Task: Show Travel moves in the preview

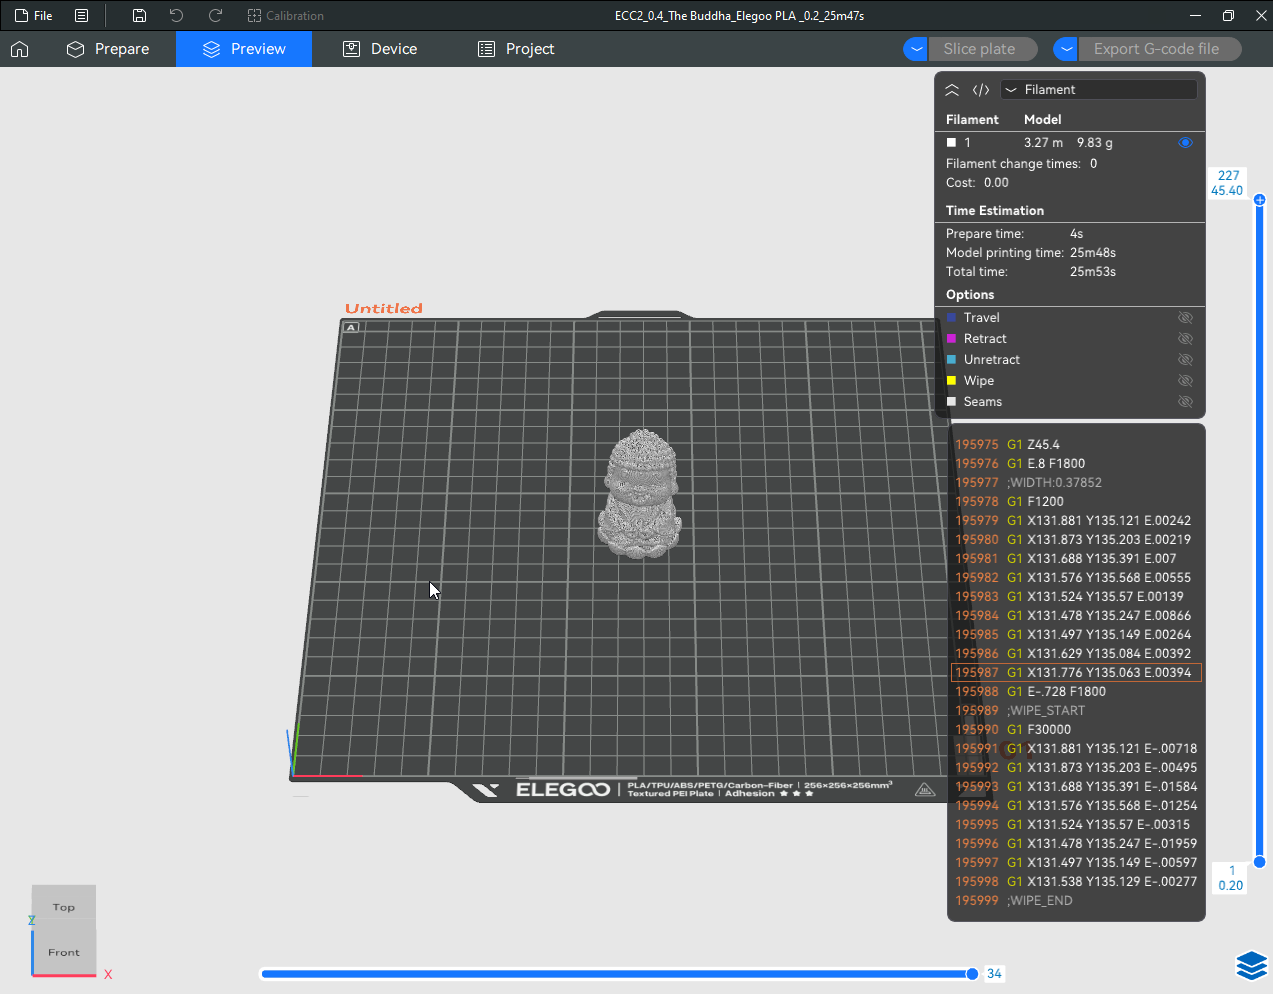Action: 1185,318
